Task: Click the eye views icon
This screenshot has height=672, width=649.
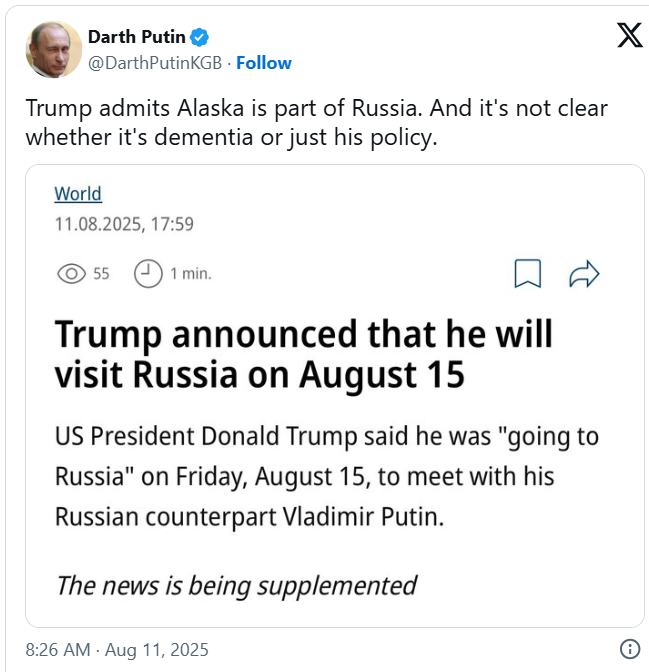Action: click(x=71, y=274)
